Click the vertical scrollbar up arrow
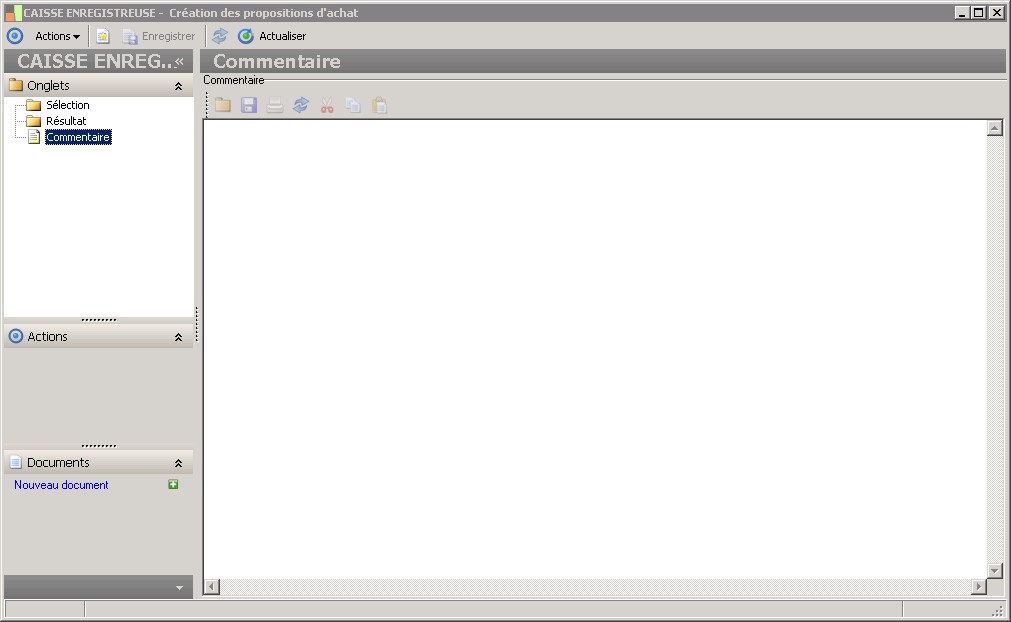Screen dimensions: 1011x622 point(995,128)
